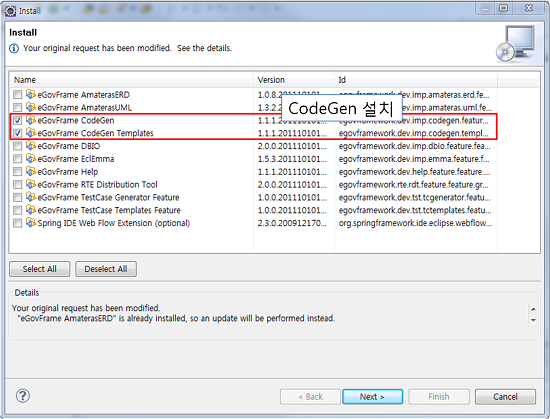Proceed with the Next > button
The height and width of the screenshot is (419, 550).
(373, 397)
